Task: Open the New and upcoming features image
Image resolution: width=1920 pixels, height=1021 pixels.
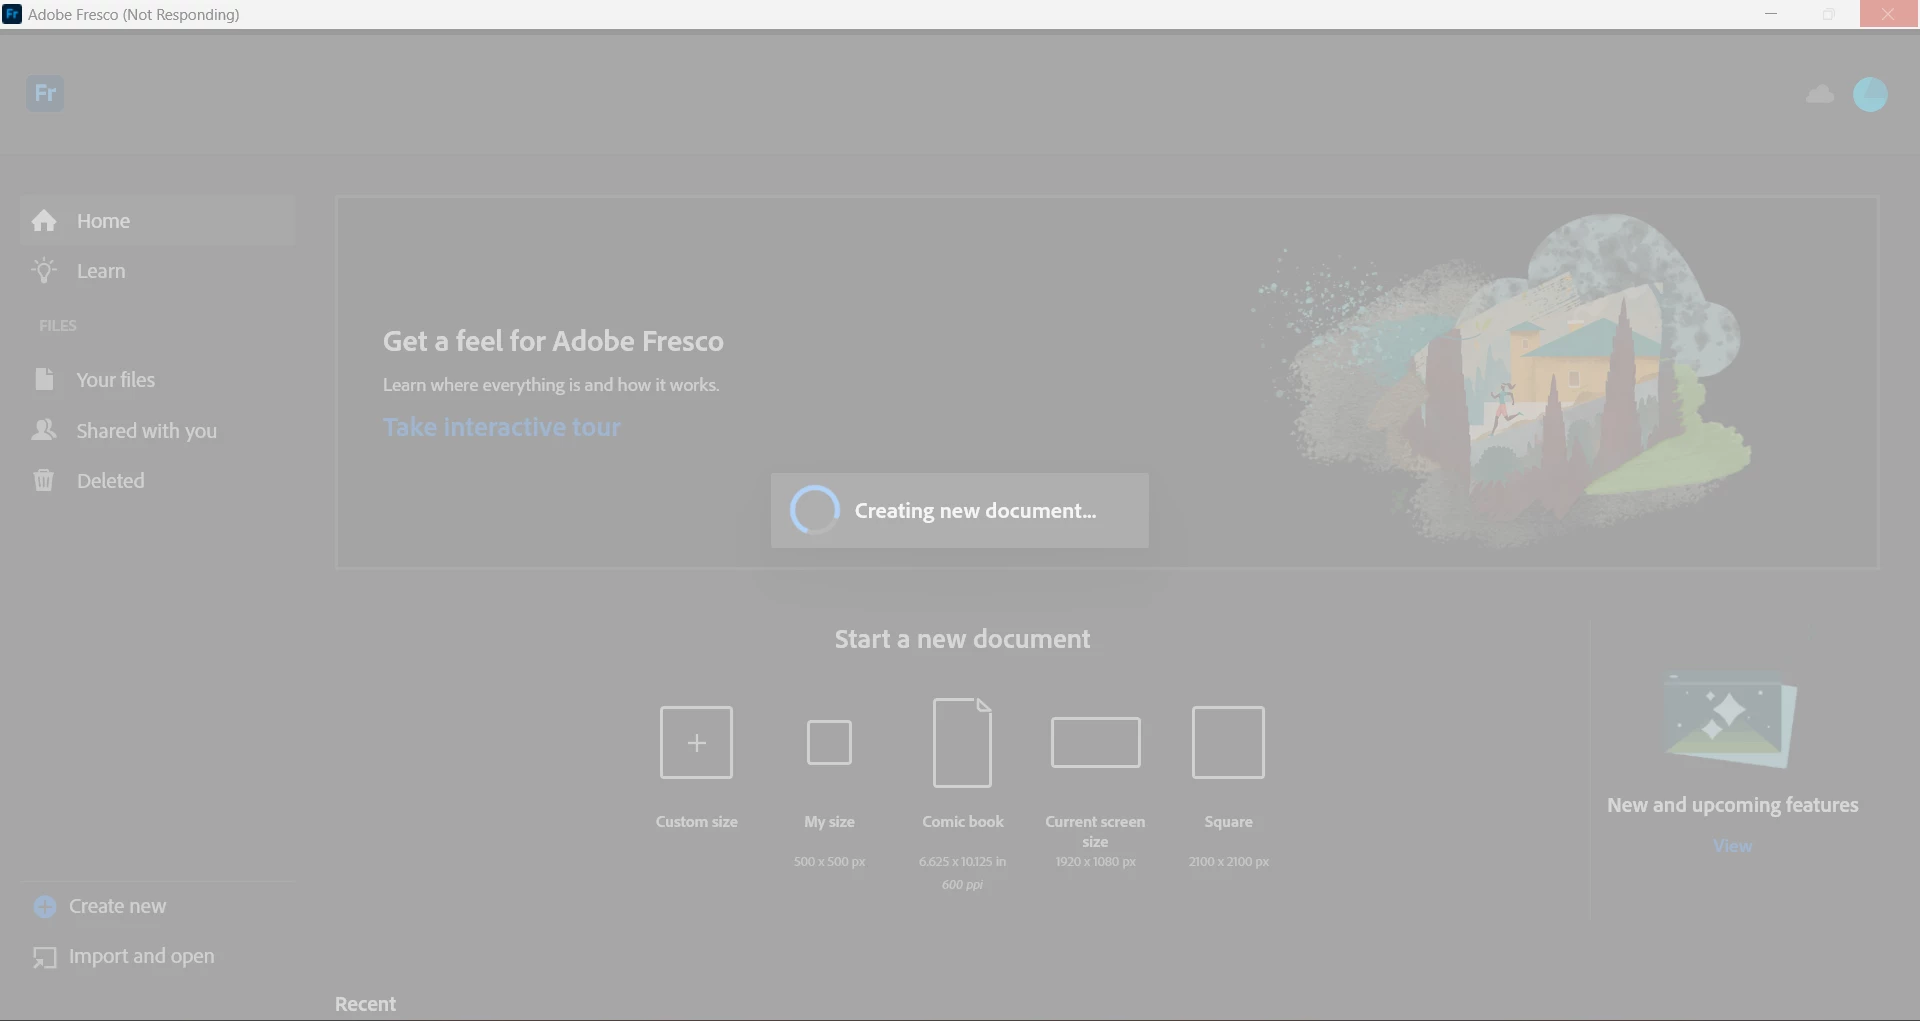Action: pyautogui.click(x=1730, y=720)
